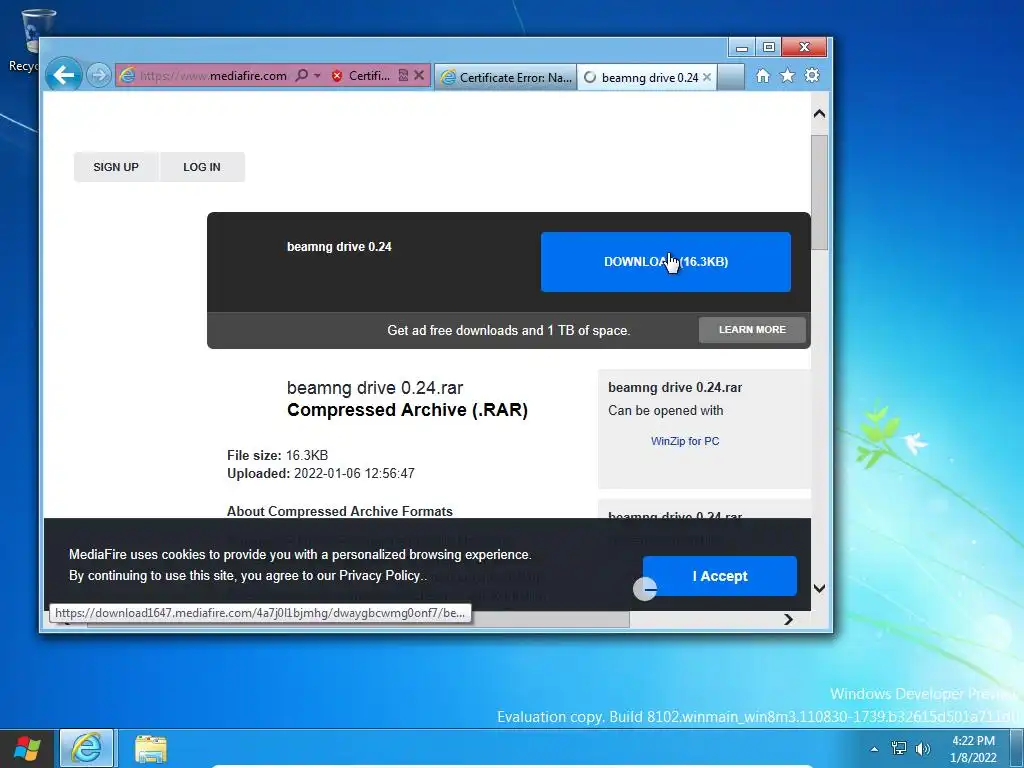The image size is (1024, 768).
Task: Open the Tools gear menu
Action: (812, 76)
